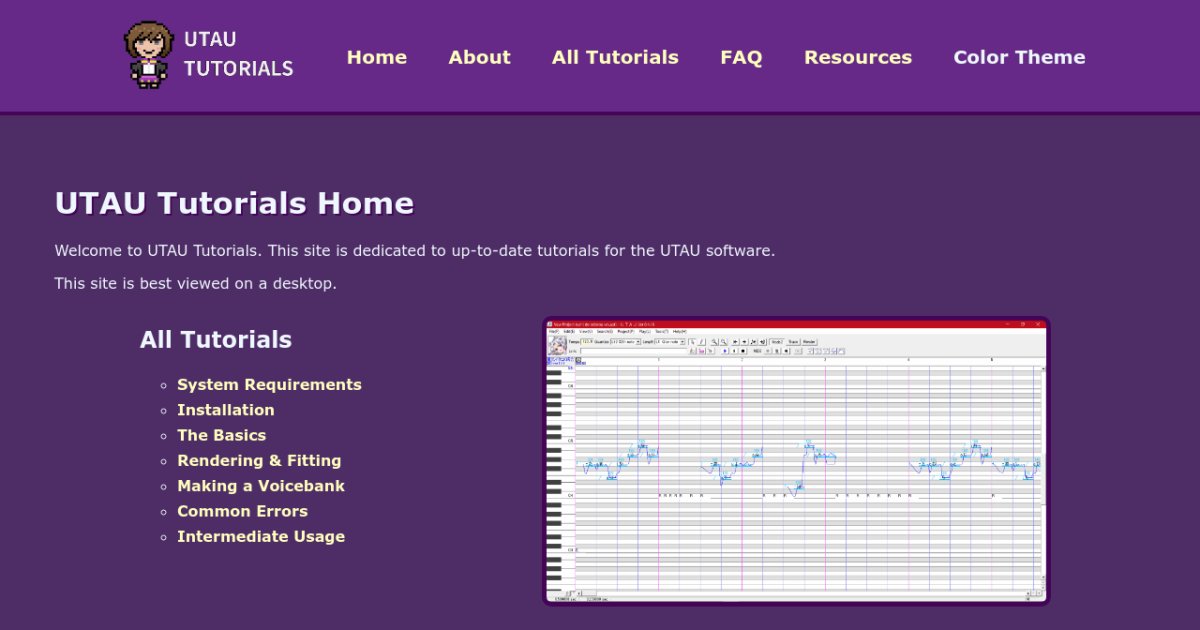Click the UTAU TUTORIALS site title text

pyautogui.click(x=238, y=55)
